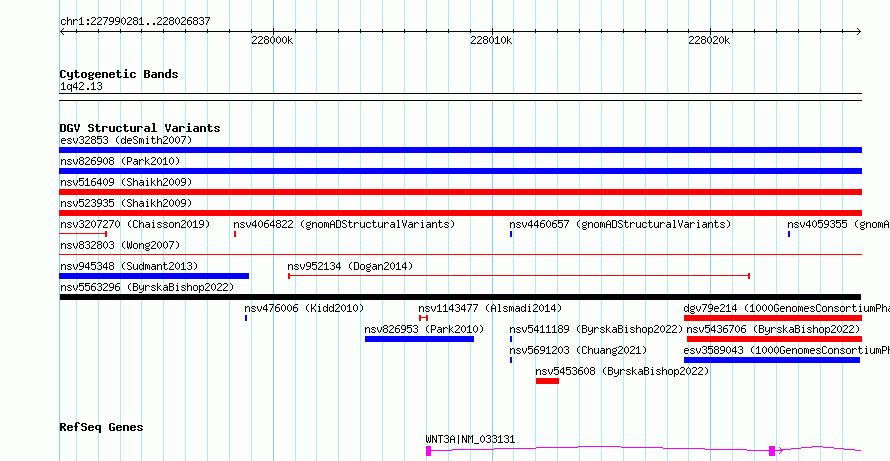Click the small blue marker under nsv4059355

click(x=789, y=234)
